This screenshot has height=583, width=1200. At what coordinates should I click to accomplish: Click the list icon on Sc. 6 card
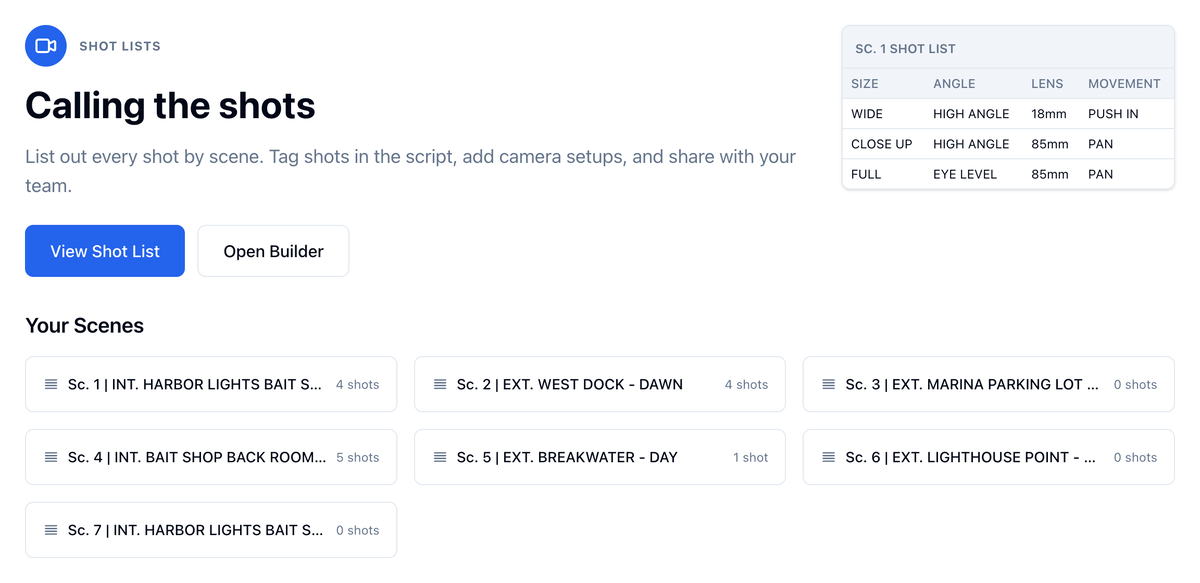click(x=828, y=457)
